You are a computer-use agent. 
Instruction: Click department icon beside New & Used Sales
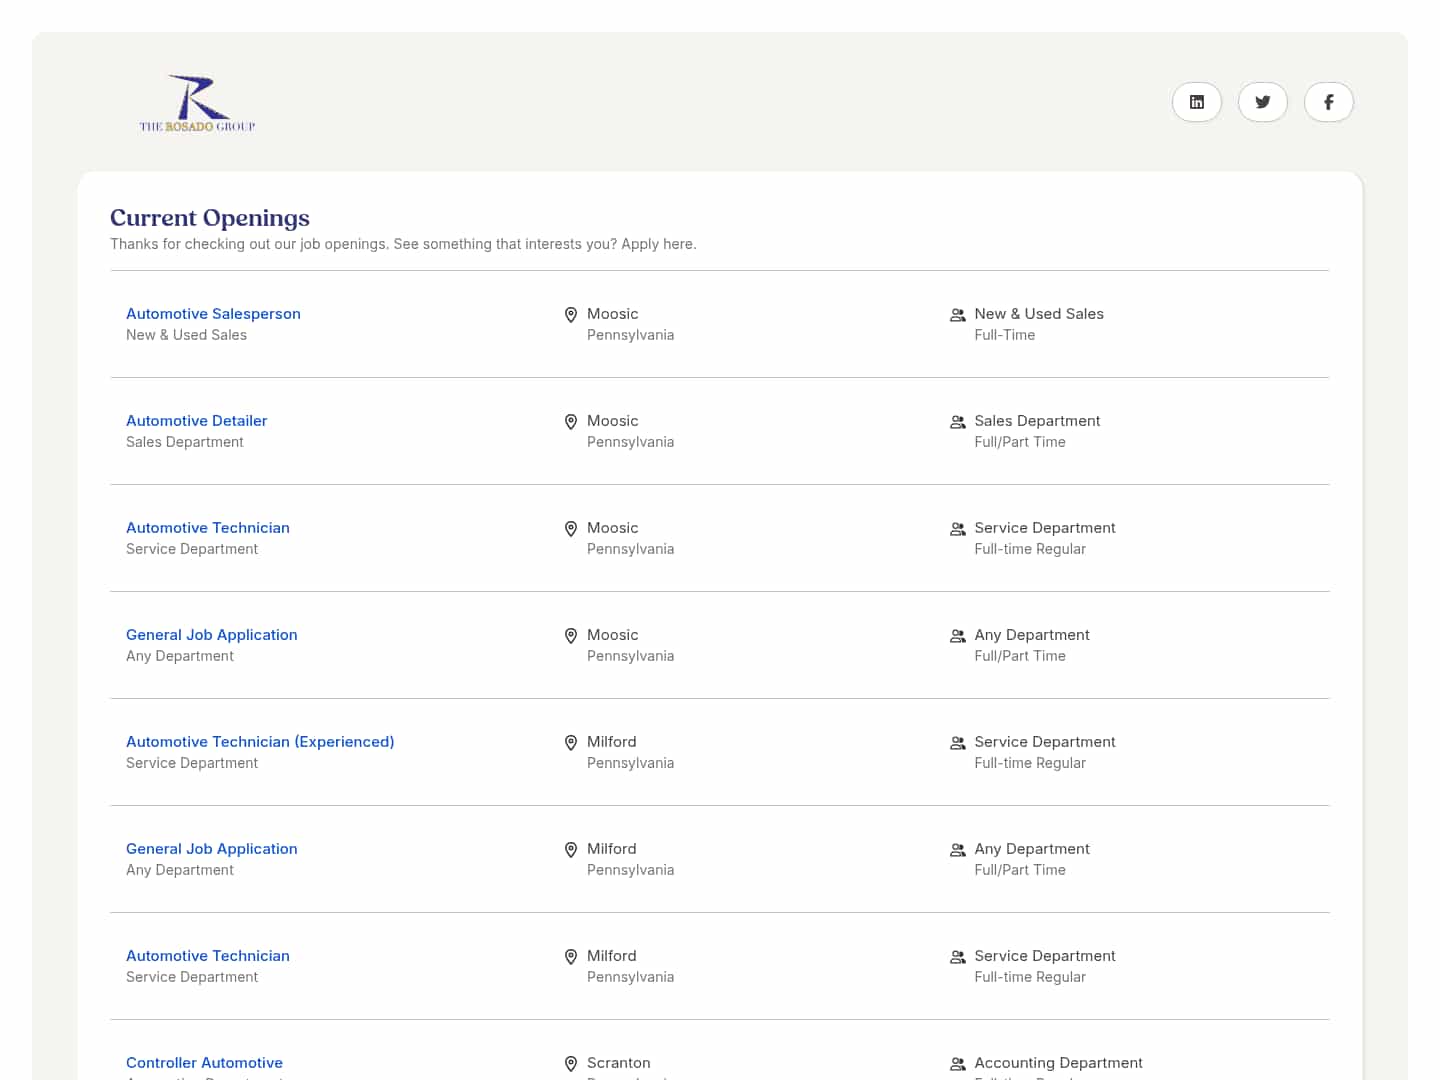click(957, 315)
